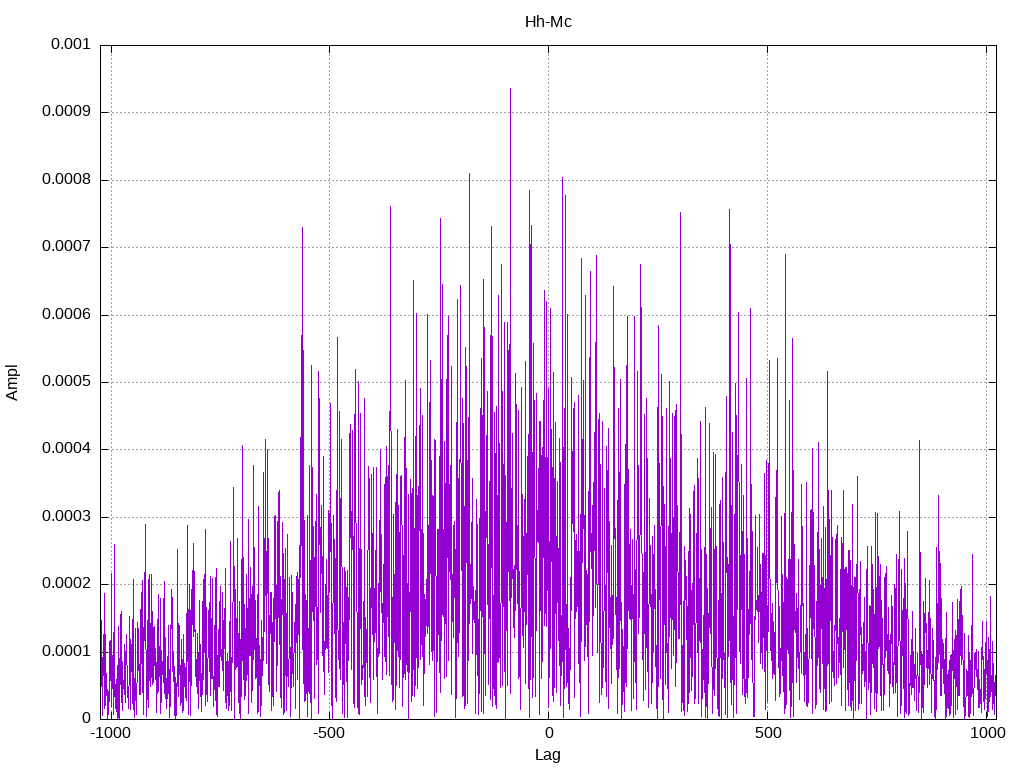
Task: Click the tallest peak tip above 0.0009
Action: coord(511,89)
